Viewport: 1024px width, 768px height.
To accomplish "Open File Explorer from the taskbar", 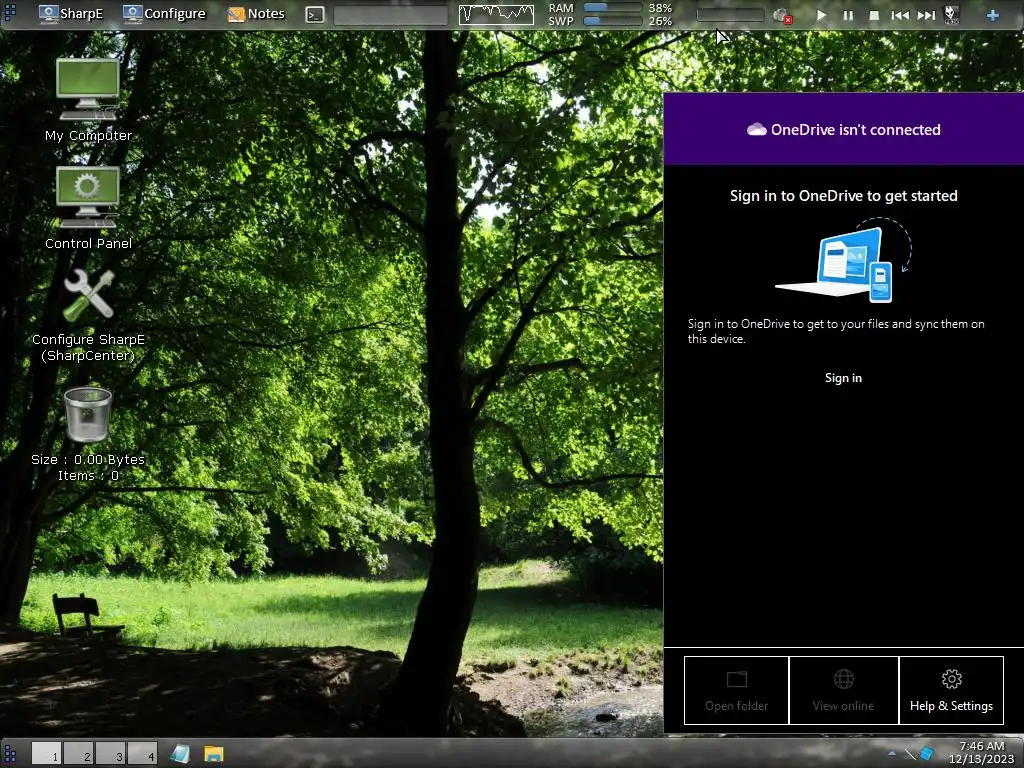I will [x=214, y=754].
